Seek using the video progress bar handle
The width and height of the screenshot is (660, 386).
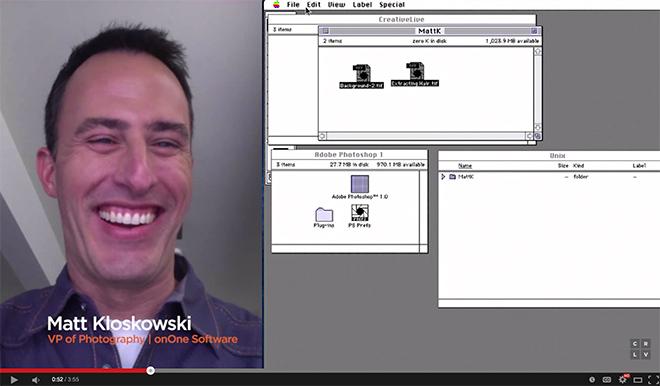tap(150, 371)
